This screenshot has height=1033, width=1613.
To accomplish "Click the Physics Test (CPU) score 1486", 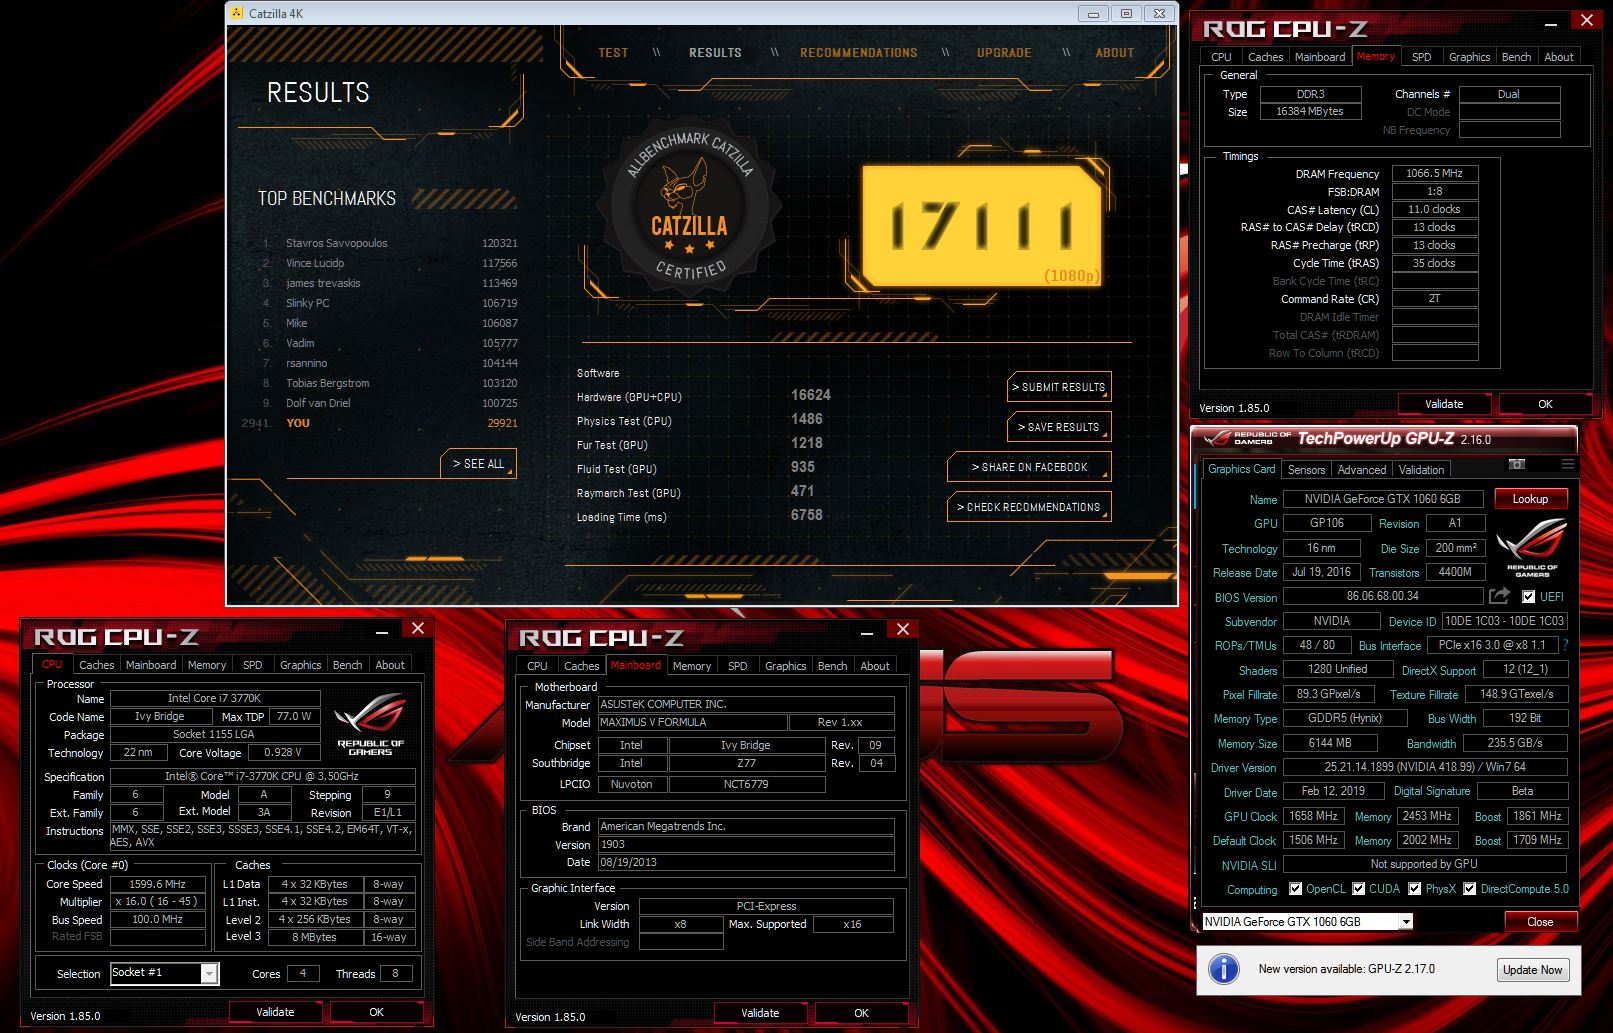I will pos(807,419).
